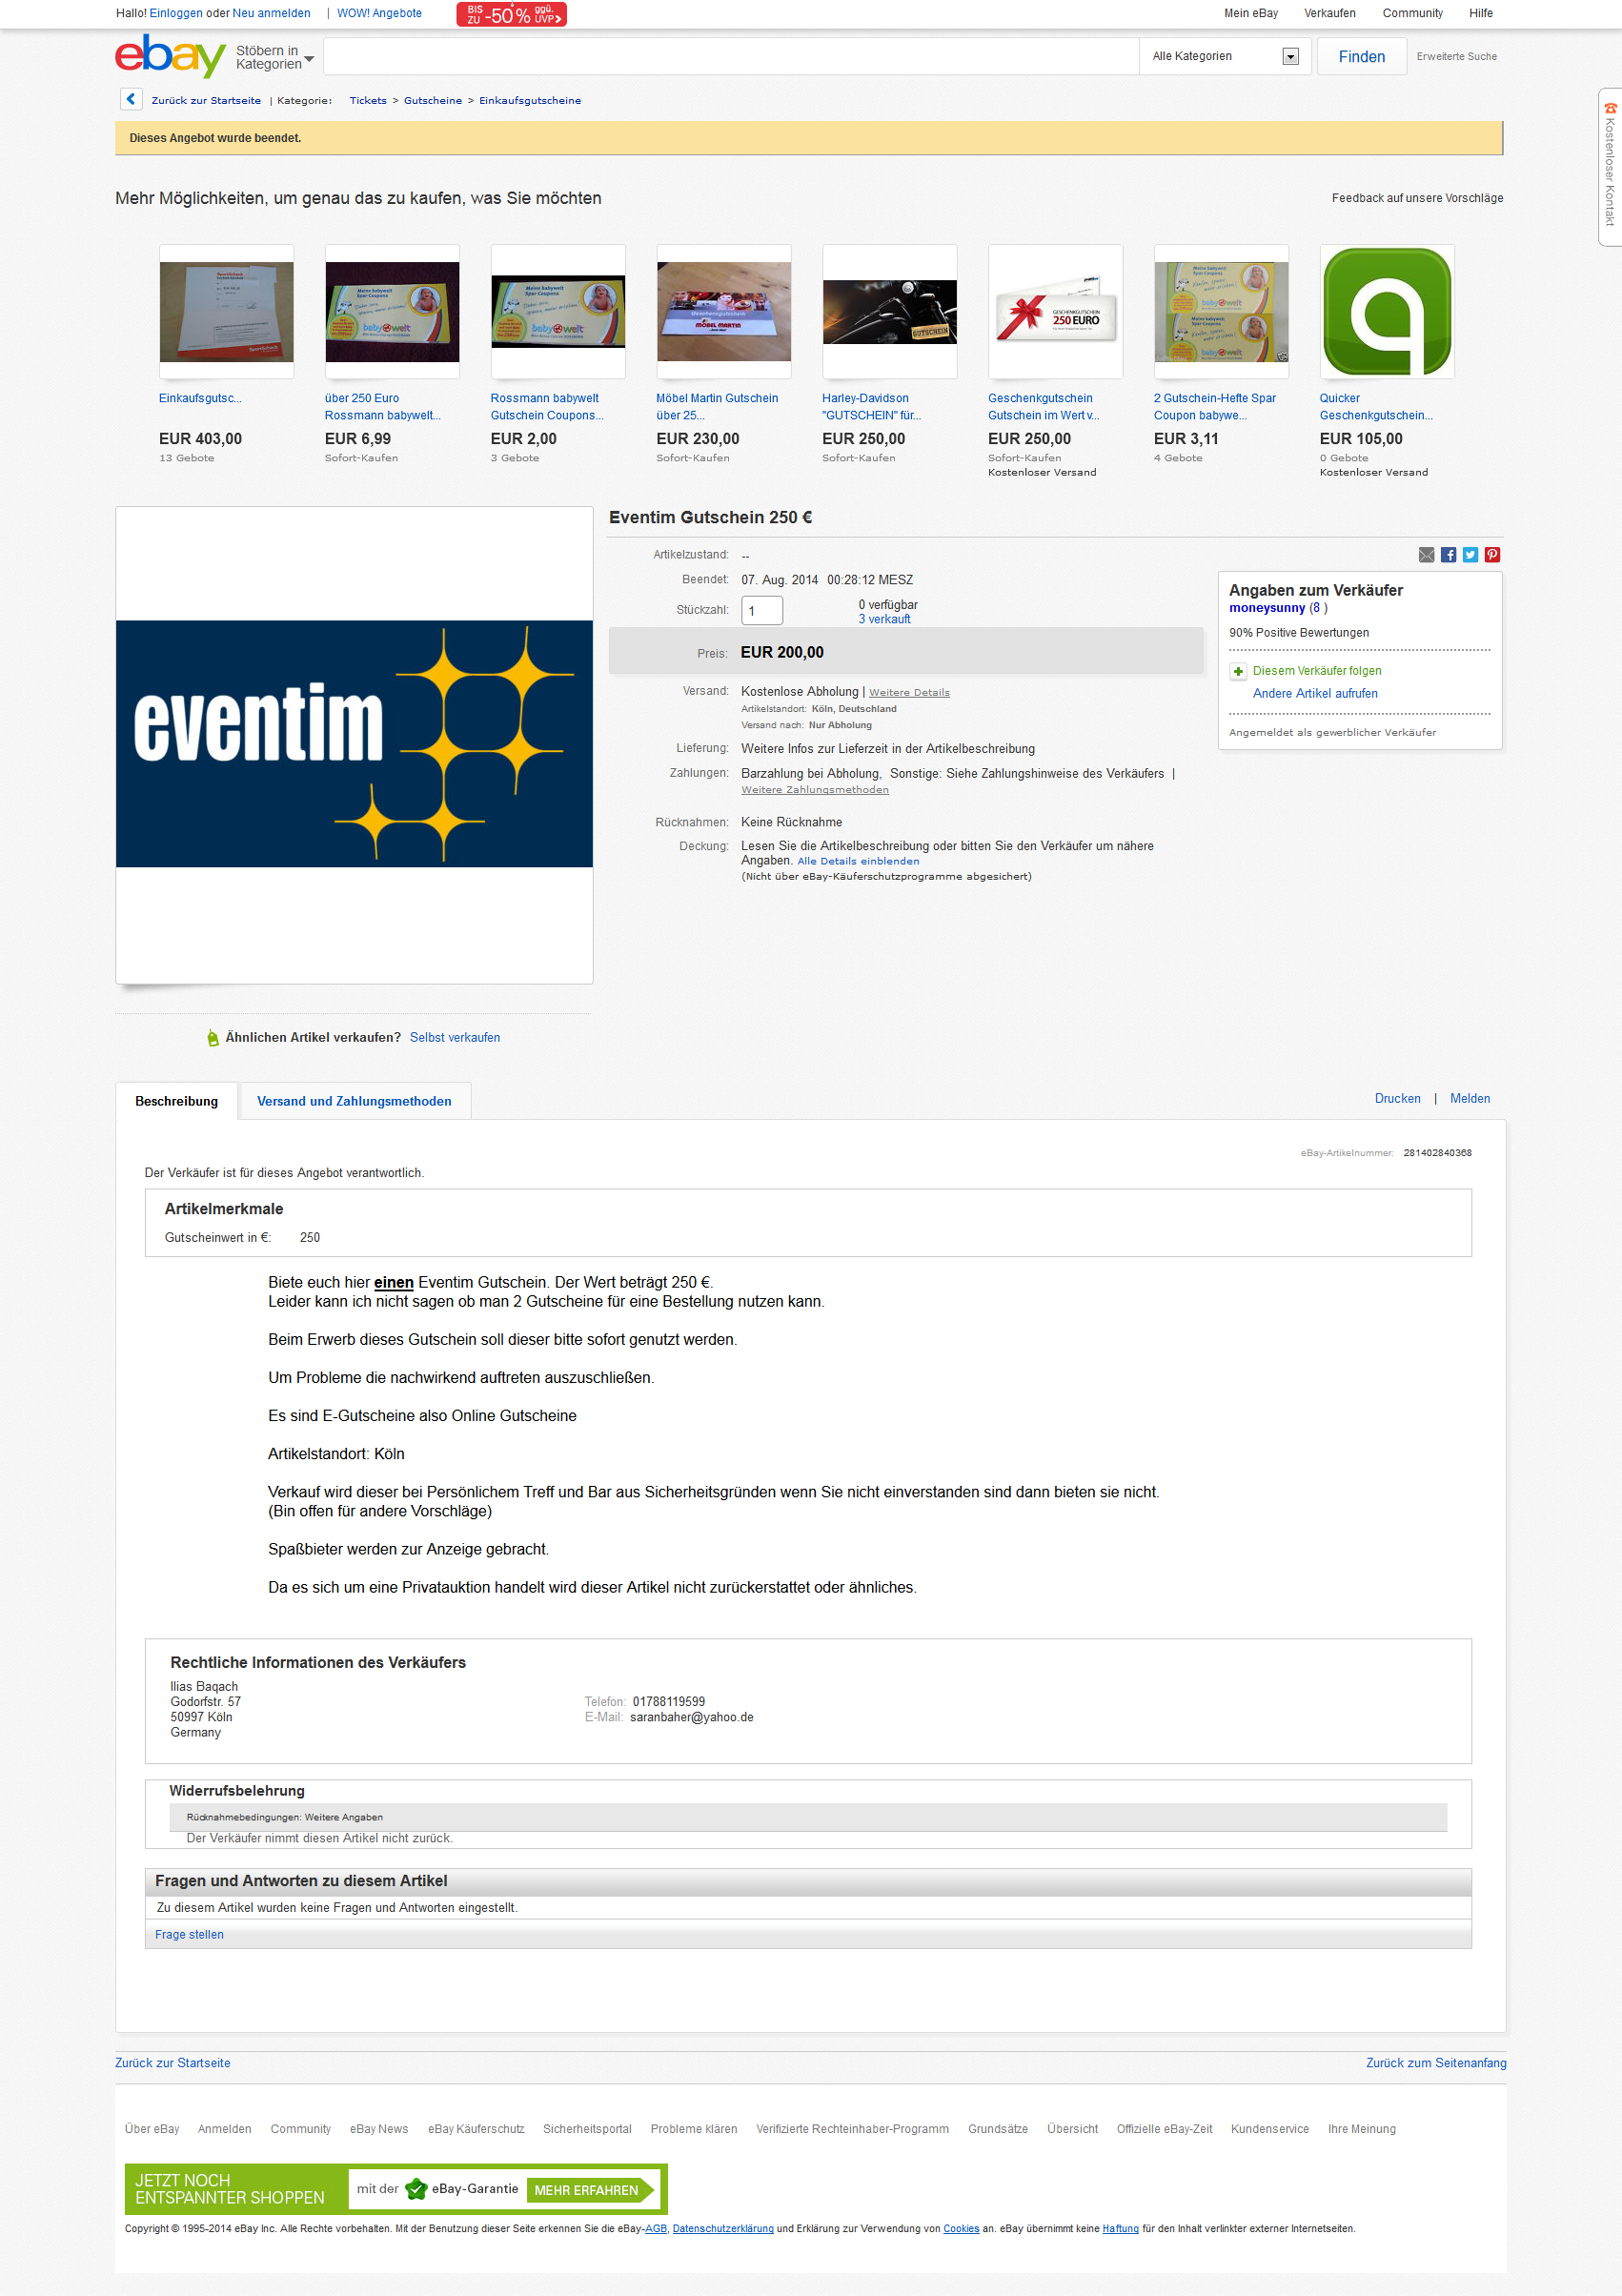
Task: Click Alle Details einblenden link
Action: (x=858, y=861)
